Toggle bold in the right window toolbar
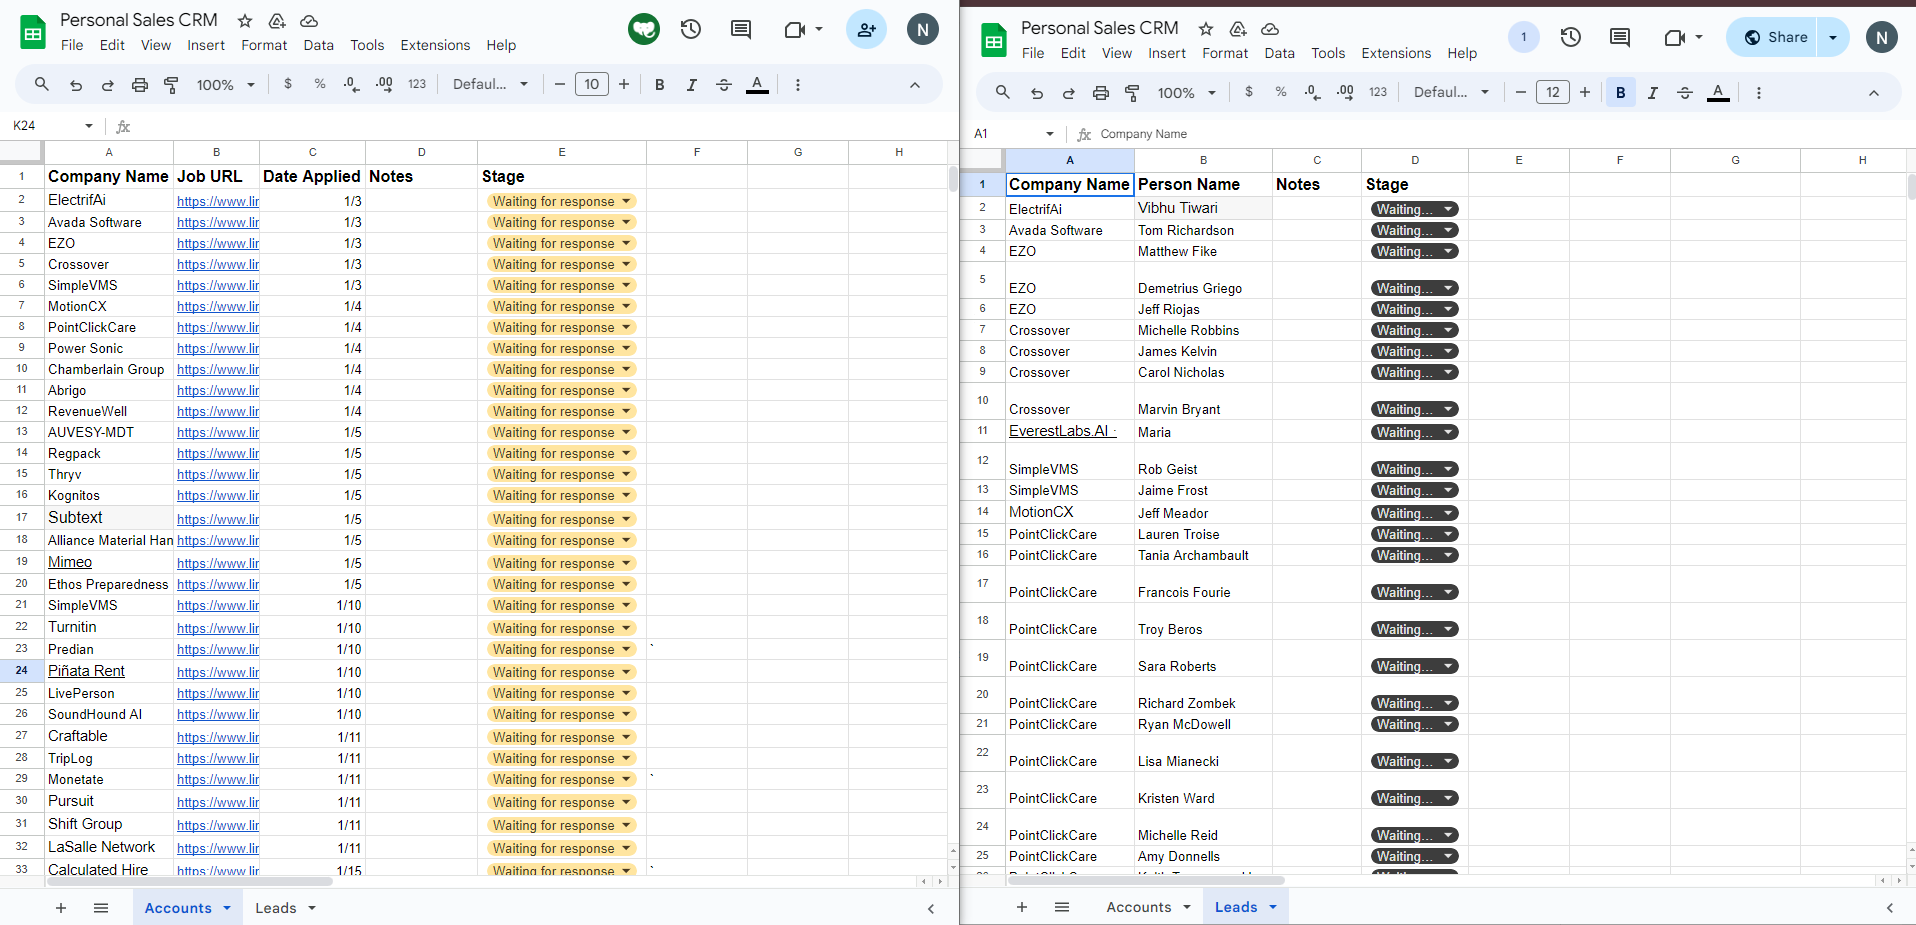Screen dimensions: 1916x925 point(1620,93)
